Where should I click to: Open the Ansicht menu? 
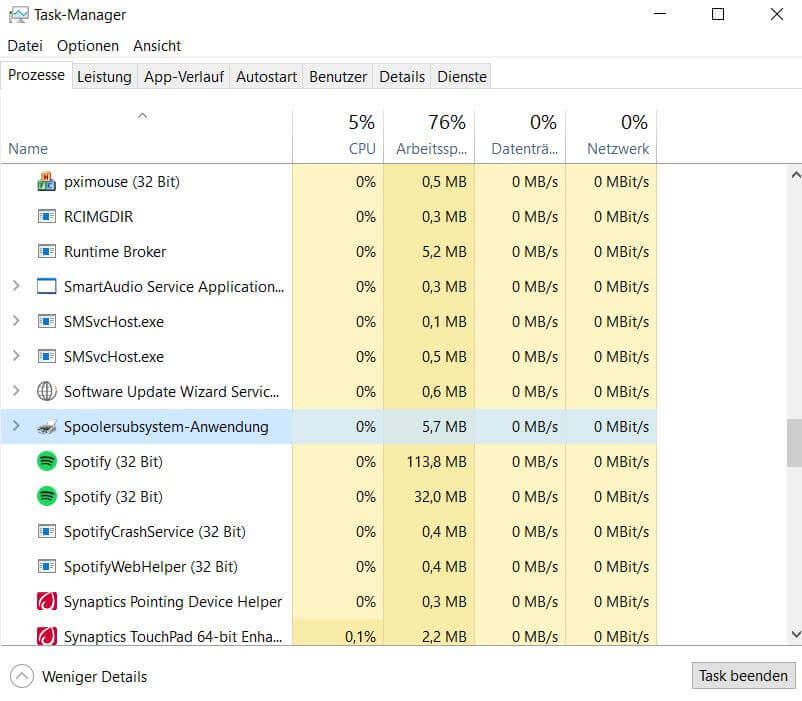(x=157, y=46)
